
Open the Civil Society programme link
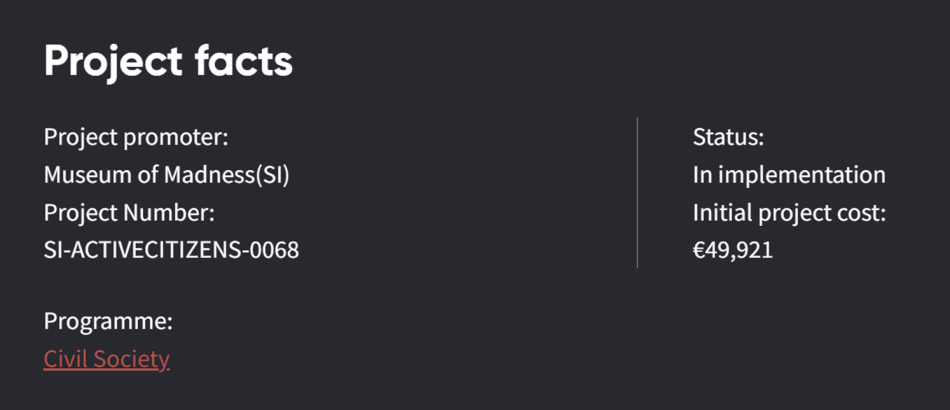tap(106, 359)
